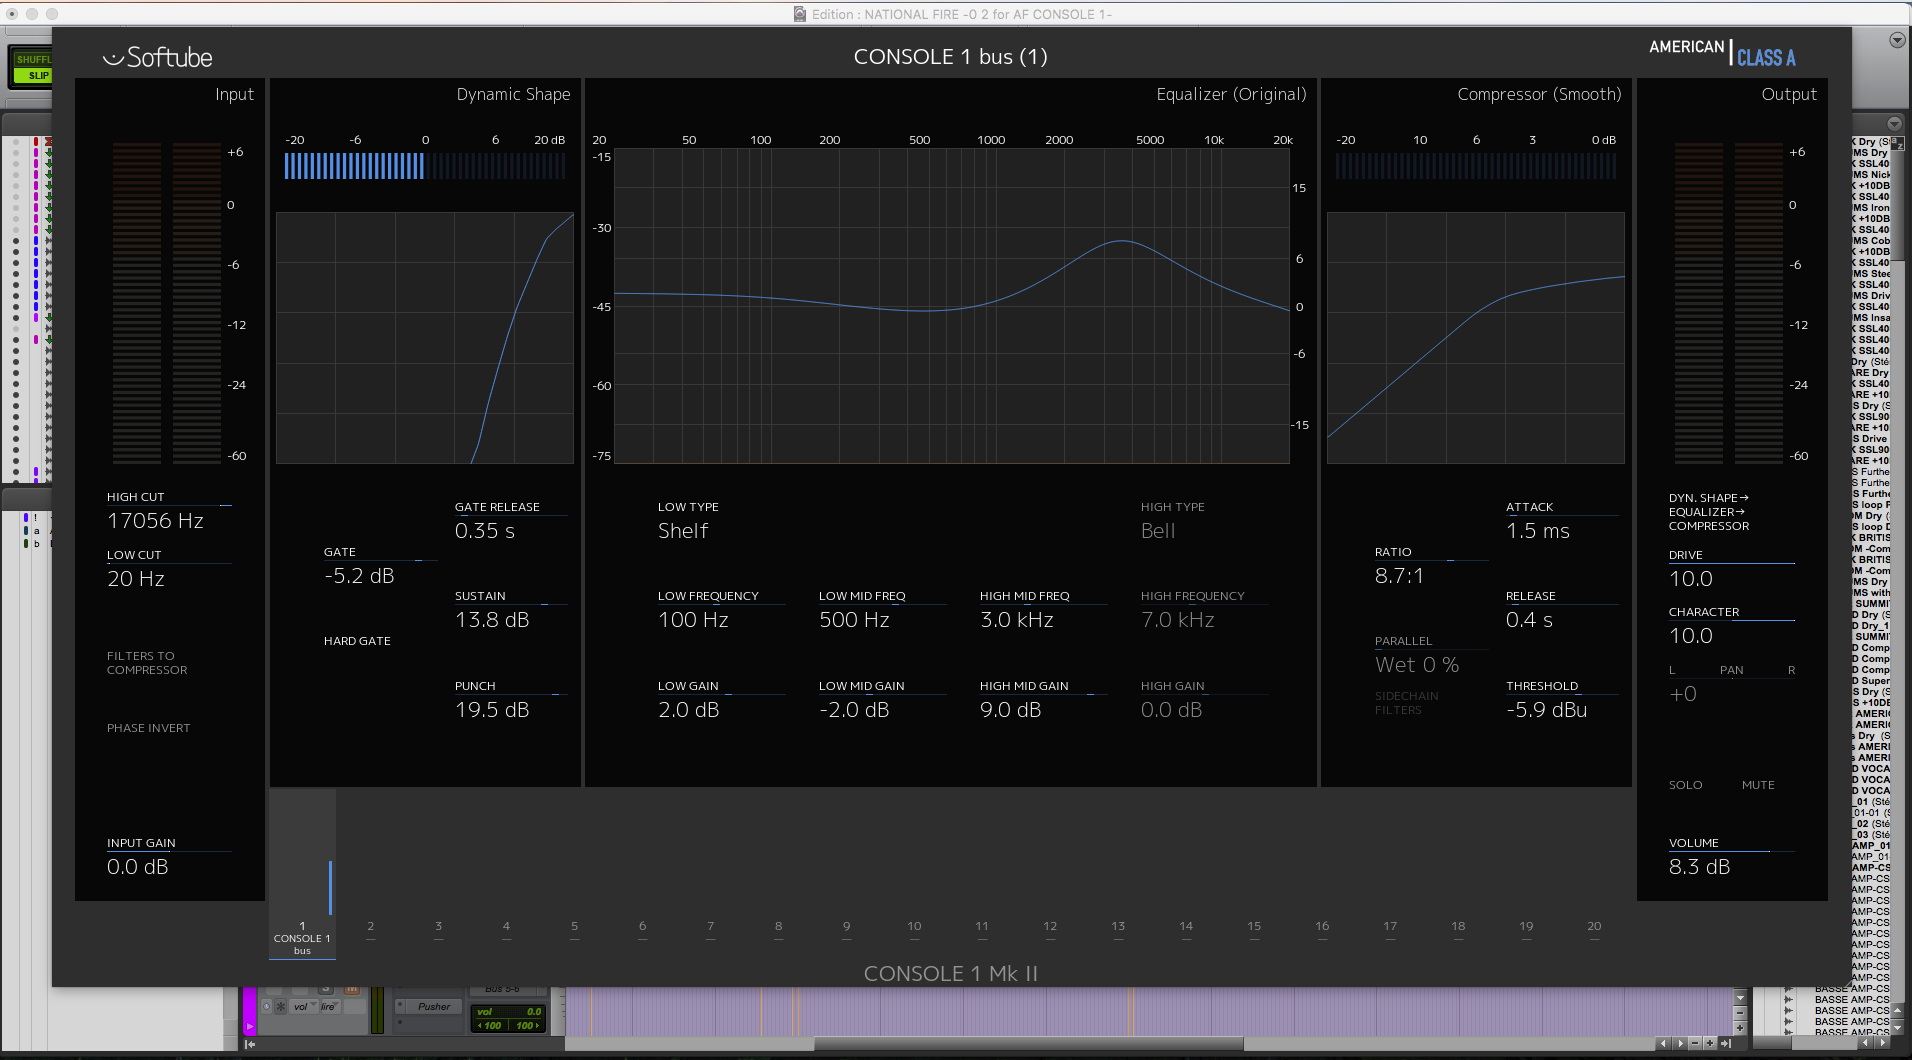The width and height of the screenshot is (1912, 1060).
Task: Click the Low Gain 2.0 dB value
Action: click(689, 710)
